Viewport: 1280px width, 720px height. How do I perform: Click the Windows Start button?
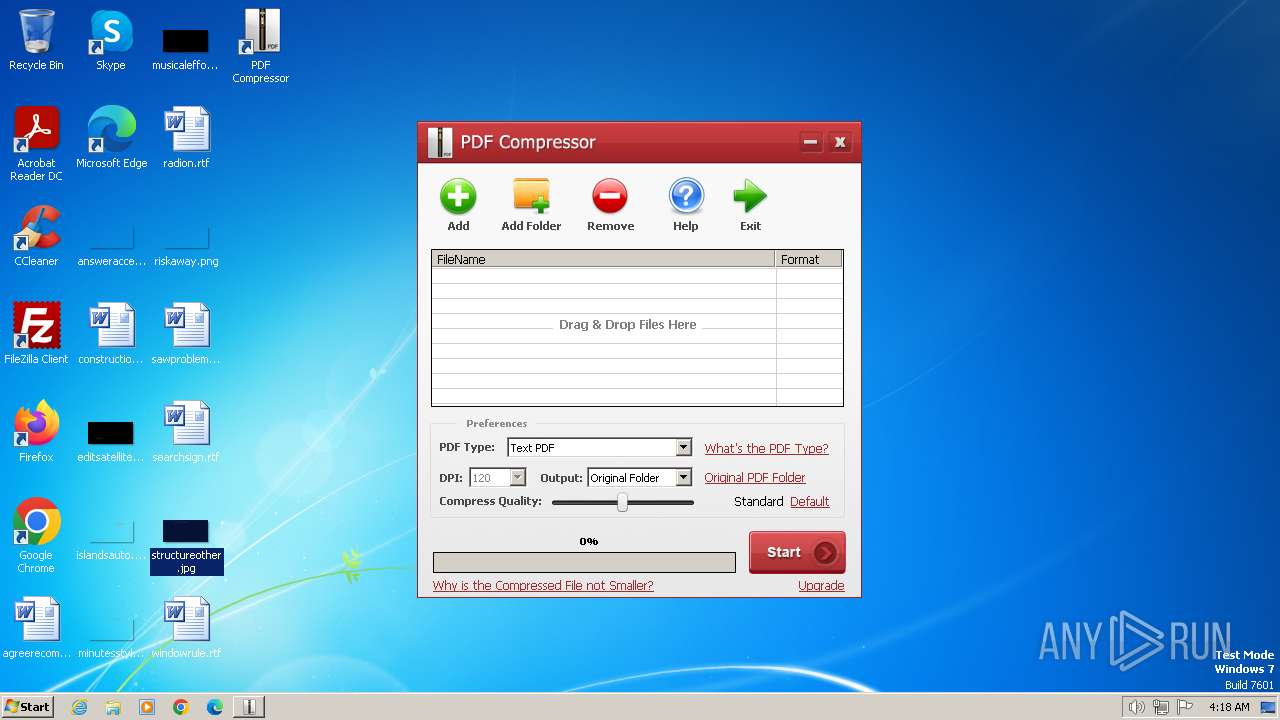(x=27, y=706)
